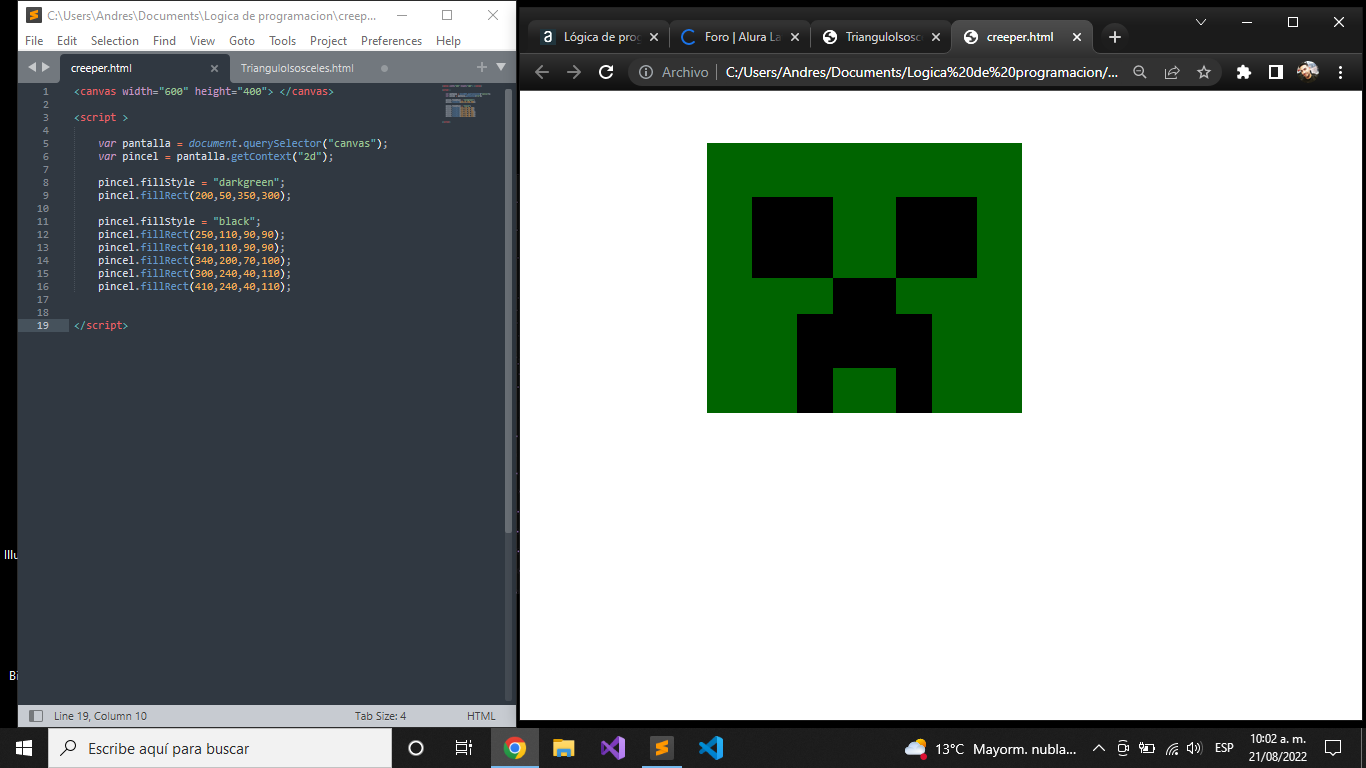Share this page via share icon
Image resolution: width=1366 pixels, height=768 pixels.
coord(1172,72)
